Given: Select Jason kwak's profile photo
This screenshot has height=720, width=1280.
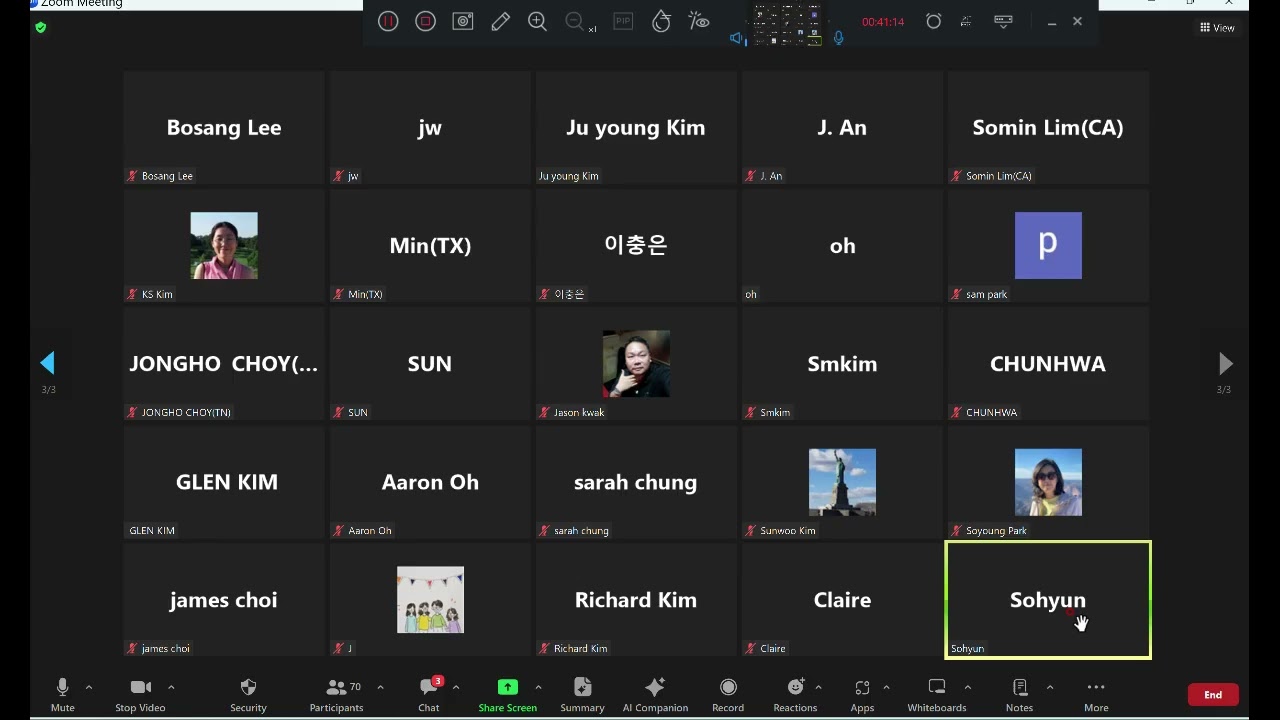Looking at the screenshot, I should [x=636, y=364].
